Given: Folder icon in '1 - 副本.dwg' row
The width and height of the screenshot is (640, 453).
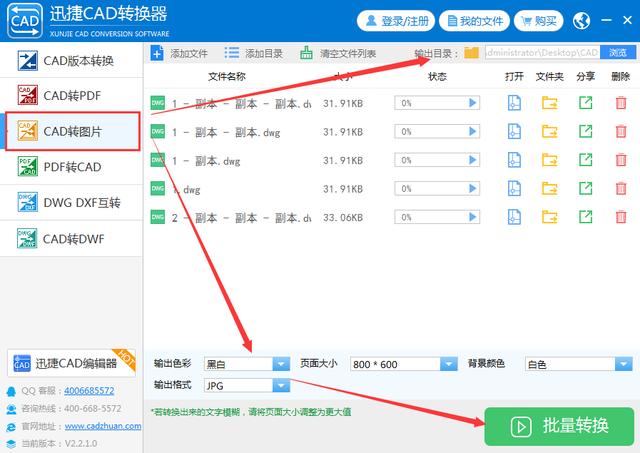Looking at the screenshot, I should (549, 160).
